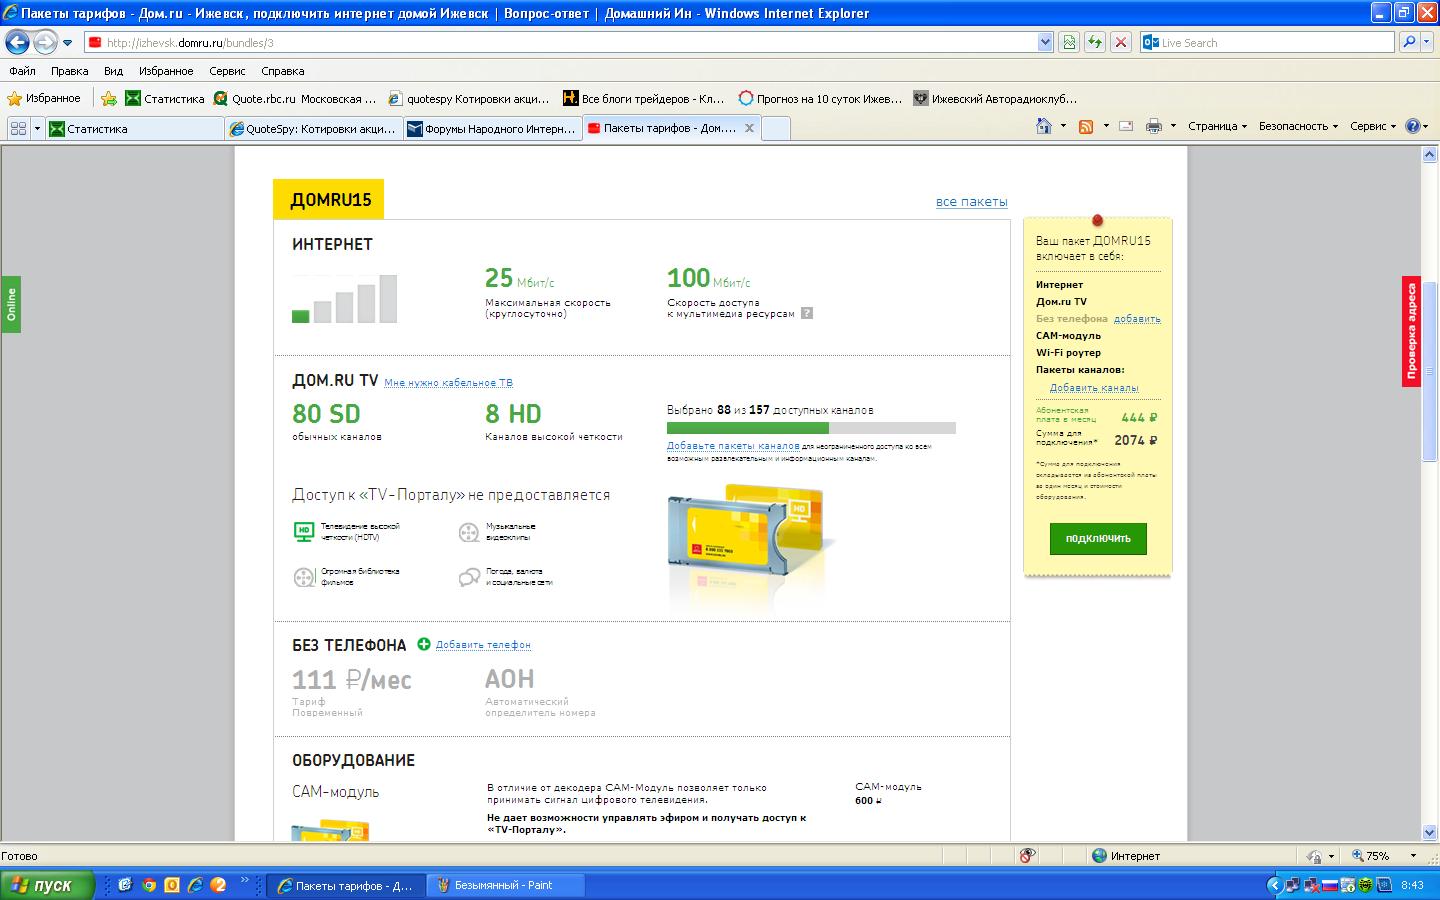
Task: Open recent pages dropdown beside Forward arrow
Action: pos(67,43)
